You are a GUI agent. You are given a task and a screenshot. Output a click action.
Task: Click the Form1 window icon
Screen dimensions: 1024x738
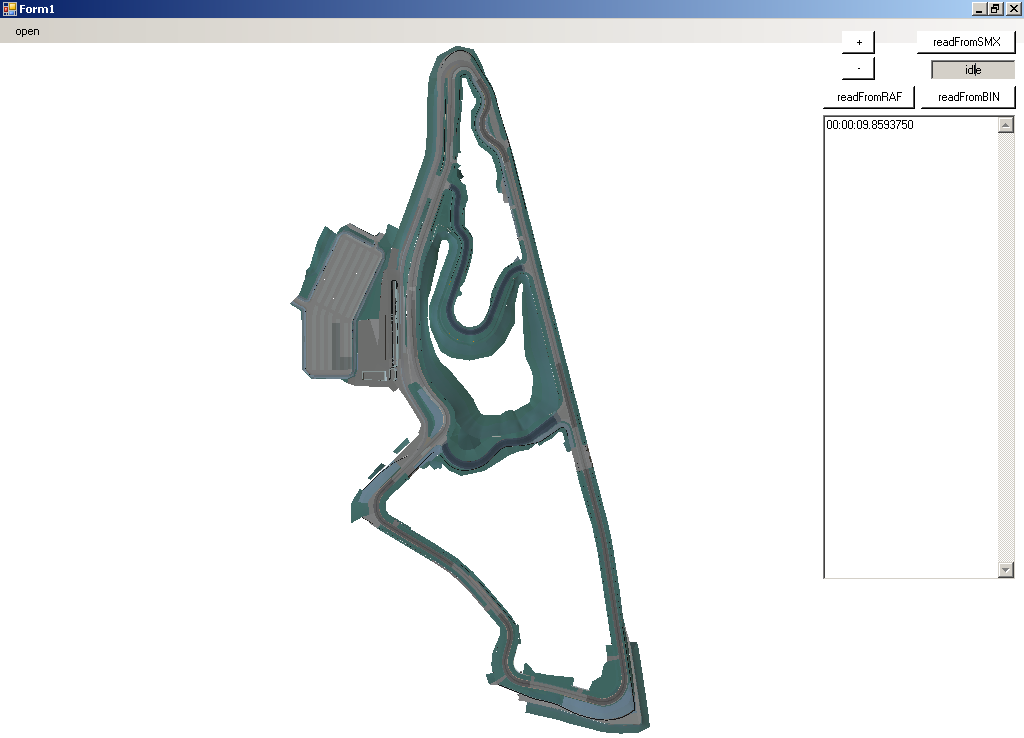9,8
